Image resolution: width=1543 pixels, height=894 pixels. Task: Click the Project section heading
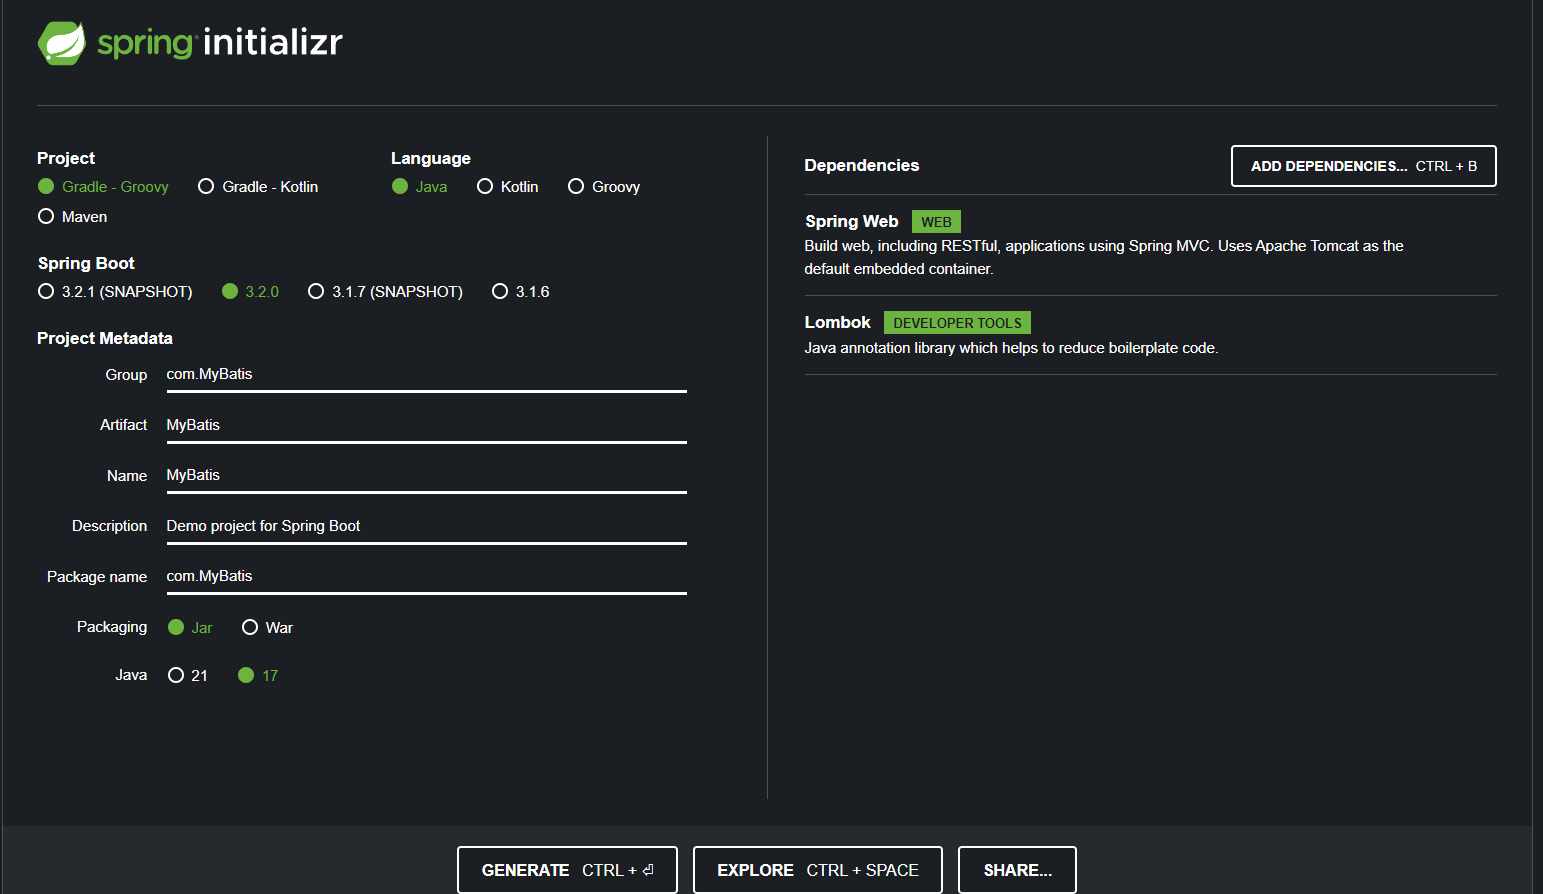pos(66,159)
